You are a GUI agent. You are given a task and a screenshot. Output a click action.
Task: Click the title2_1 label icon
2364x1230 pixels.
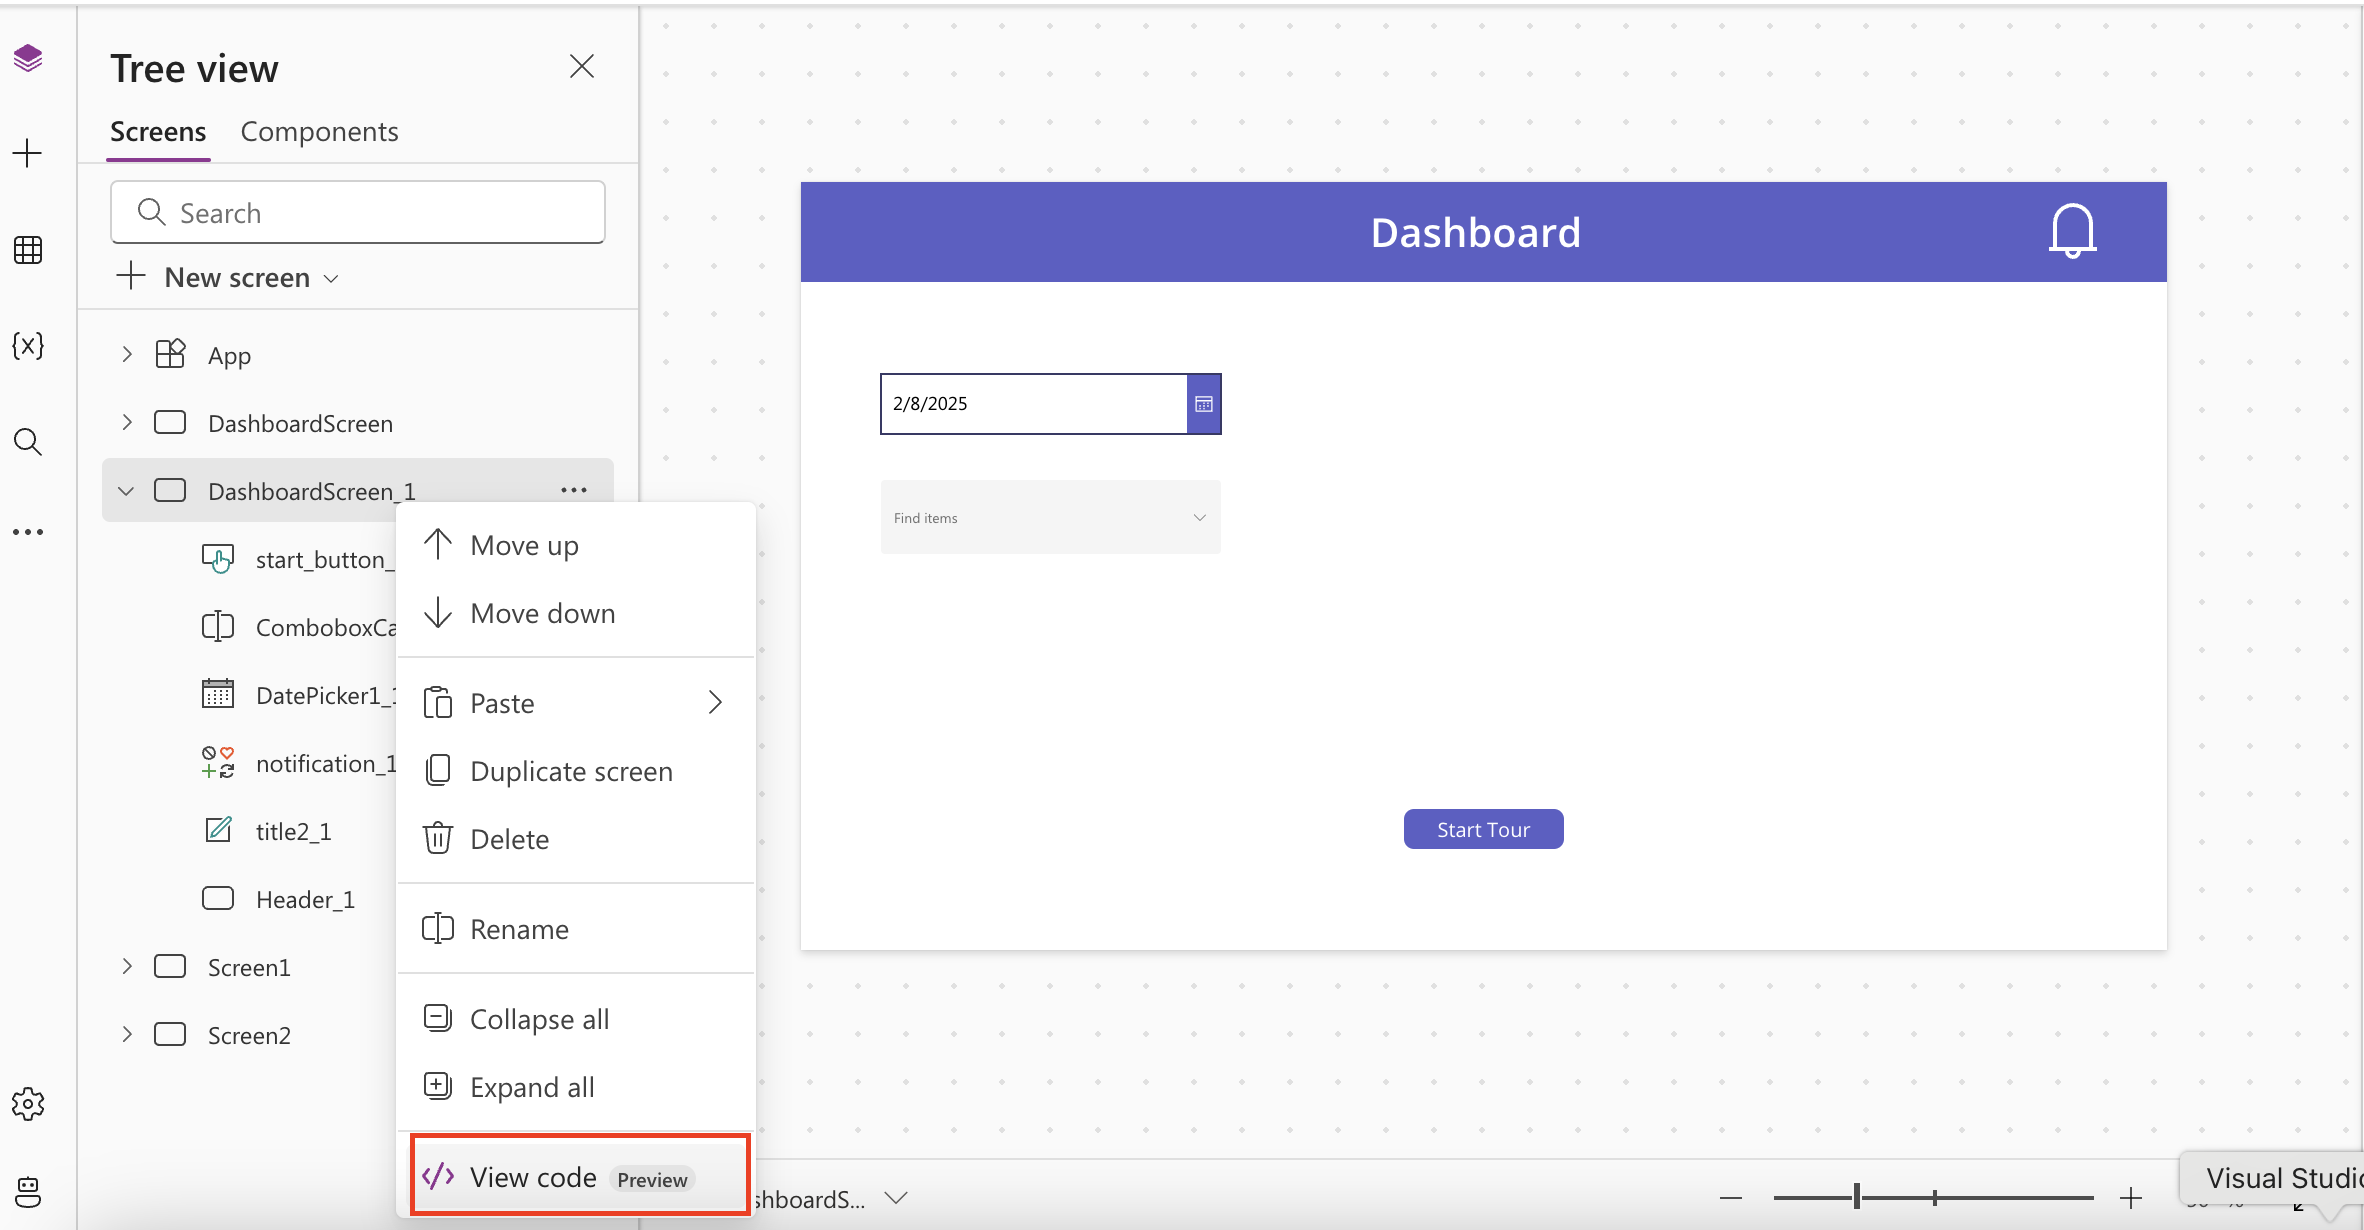(218, 830)
